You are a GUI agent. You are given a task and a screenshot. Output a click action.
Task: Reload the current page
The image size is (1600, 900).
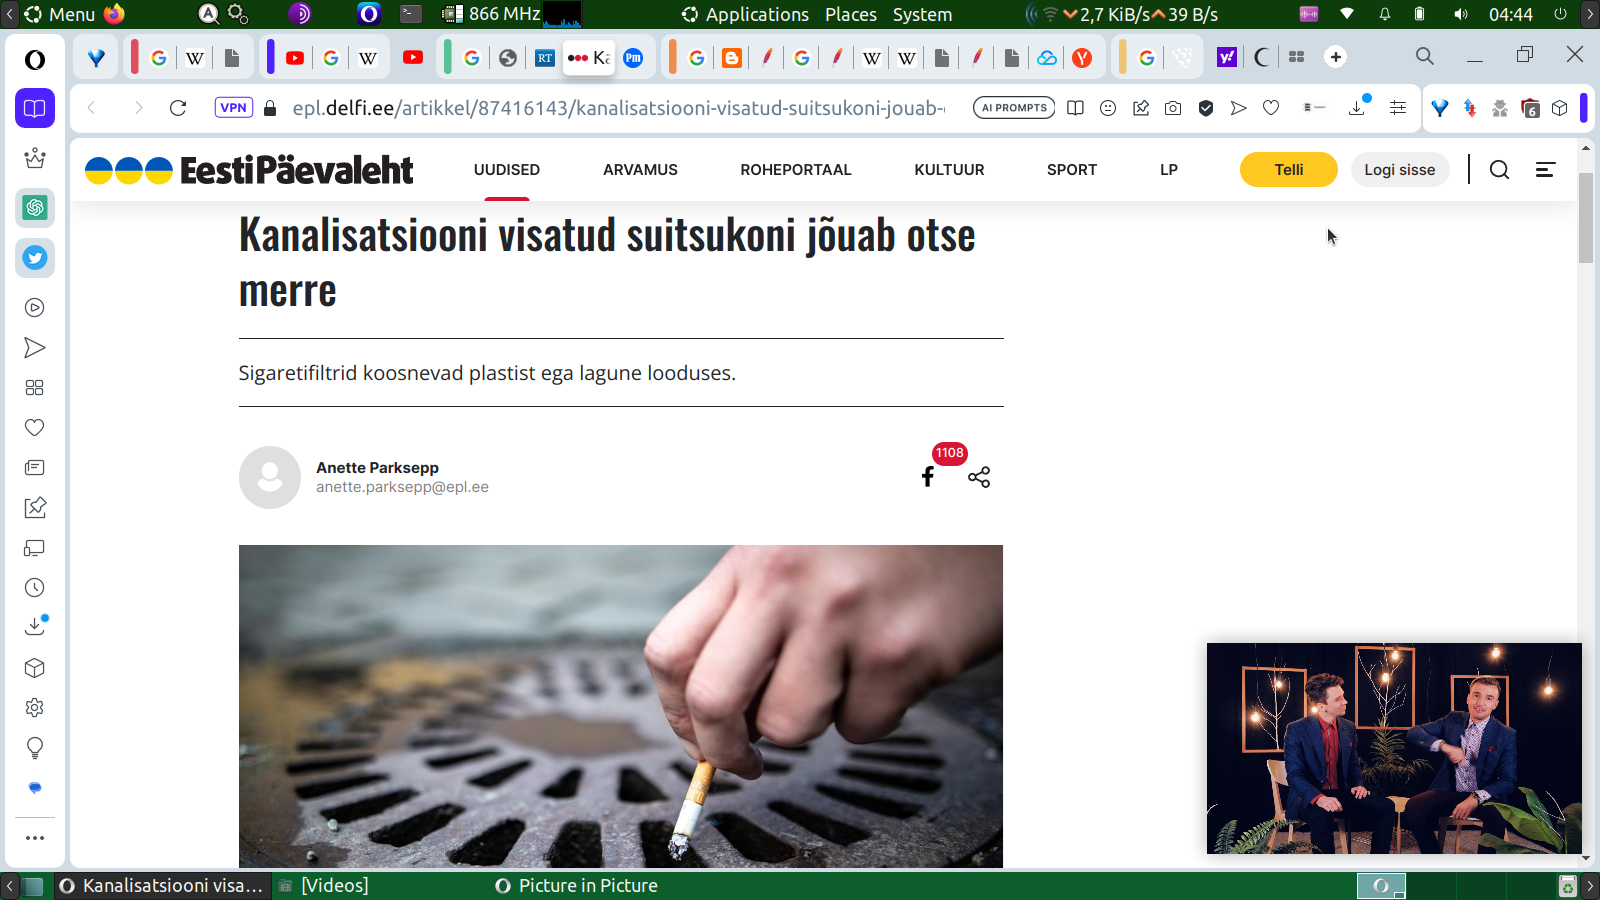(178, 108)
